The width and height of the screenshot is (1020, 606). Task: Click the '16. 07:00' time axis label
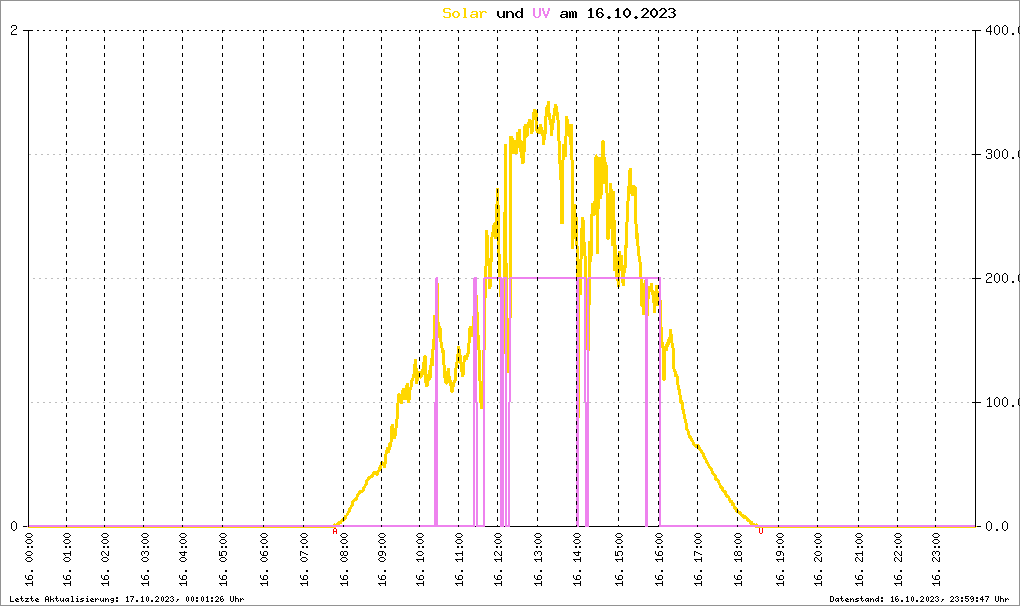click(x=304, y=560)
